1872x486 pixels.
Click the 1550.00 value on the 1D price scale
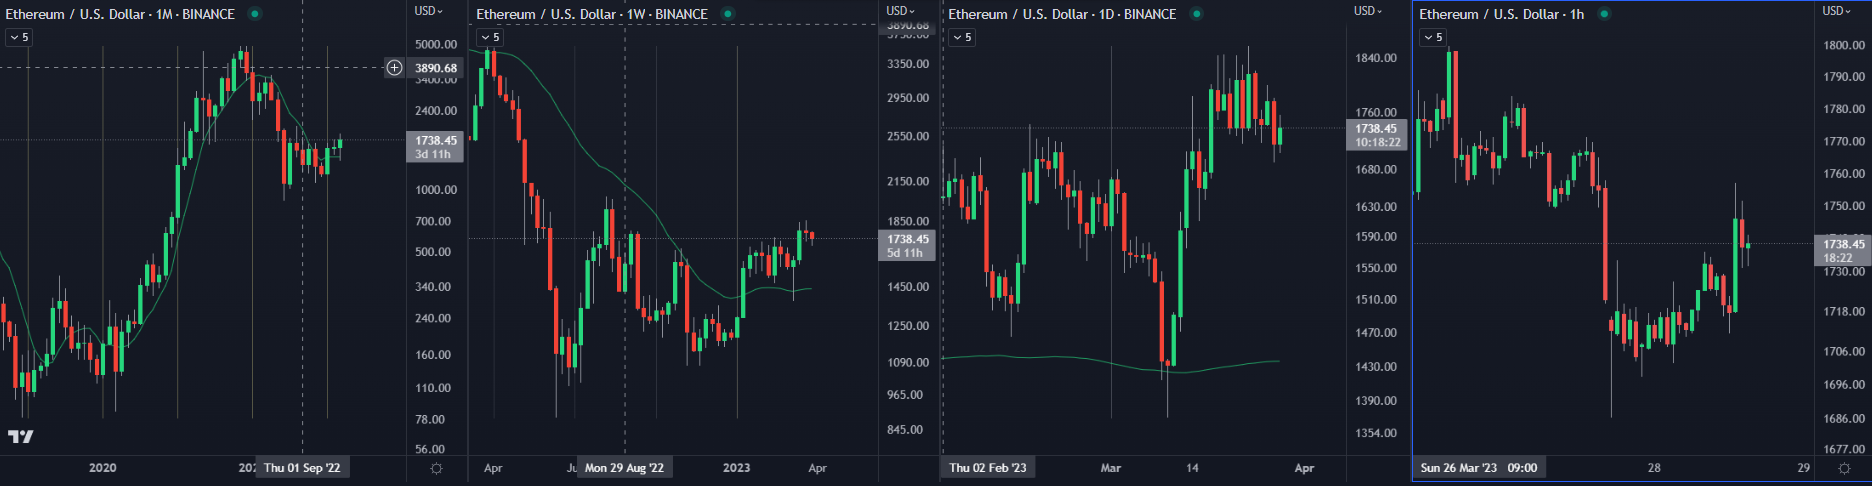(1376, 268)
